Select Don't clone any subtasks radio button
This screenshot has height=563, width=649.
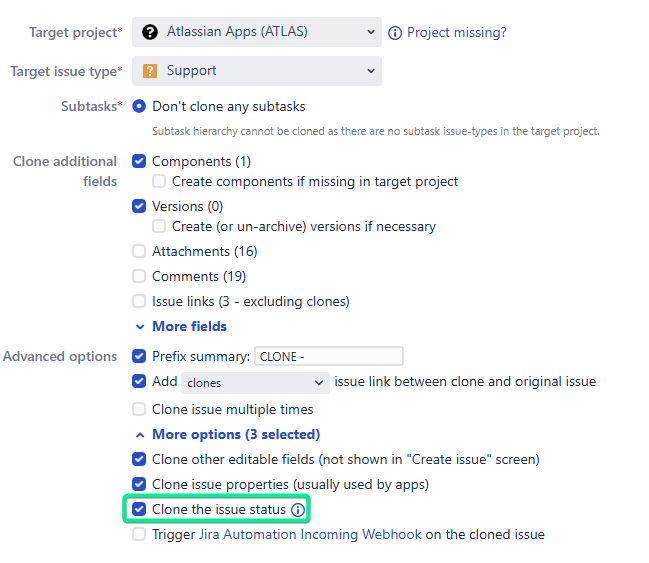point(139,106)
